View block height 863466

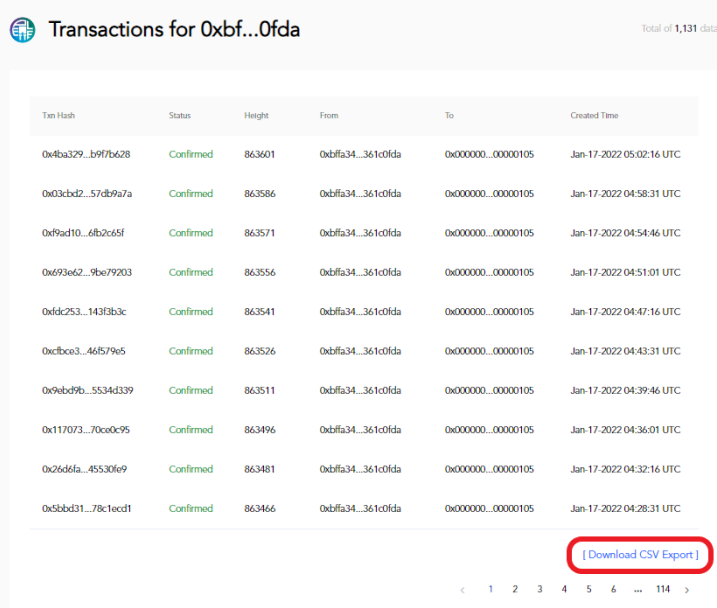[x=259, y=508]
